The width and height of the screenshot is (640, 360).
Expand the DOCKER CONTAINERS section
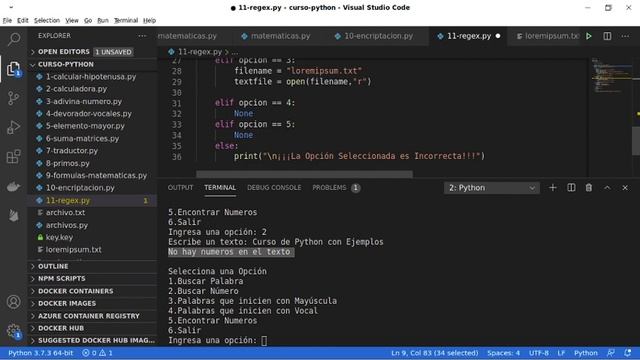tap(92, 291)
